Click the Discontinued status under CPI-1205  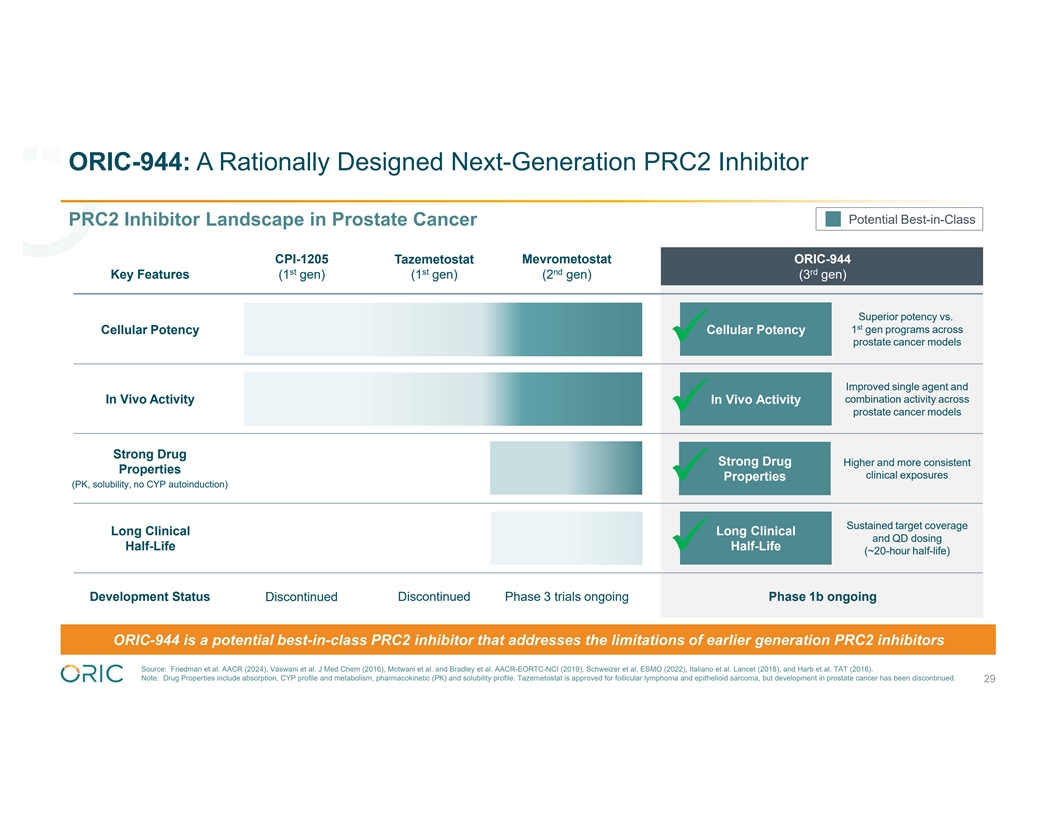pyautogui.click(x=301, y=597)
